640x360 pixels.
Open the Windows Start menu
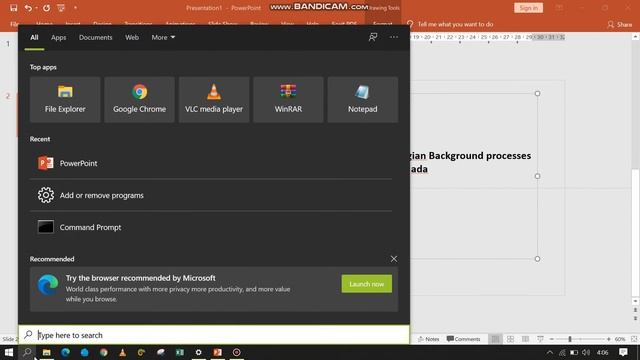click(x=9, y=352)
